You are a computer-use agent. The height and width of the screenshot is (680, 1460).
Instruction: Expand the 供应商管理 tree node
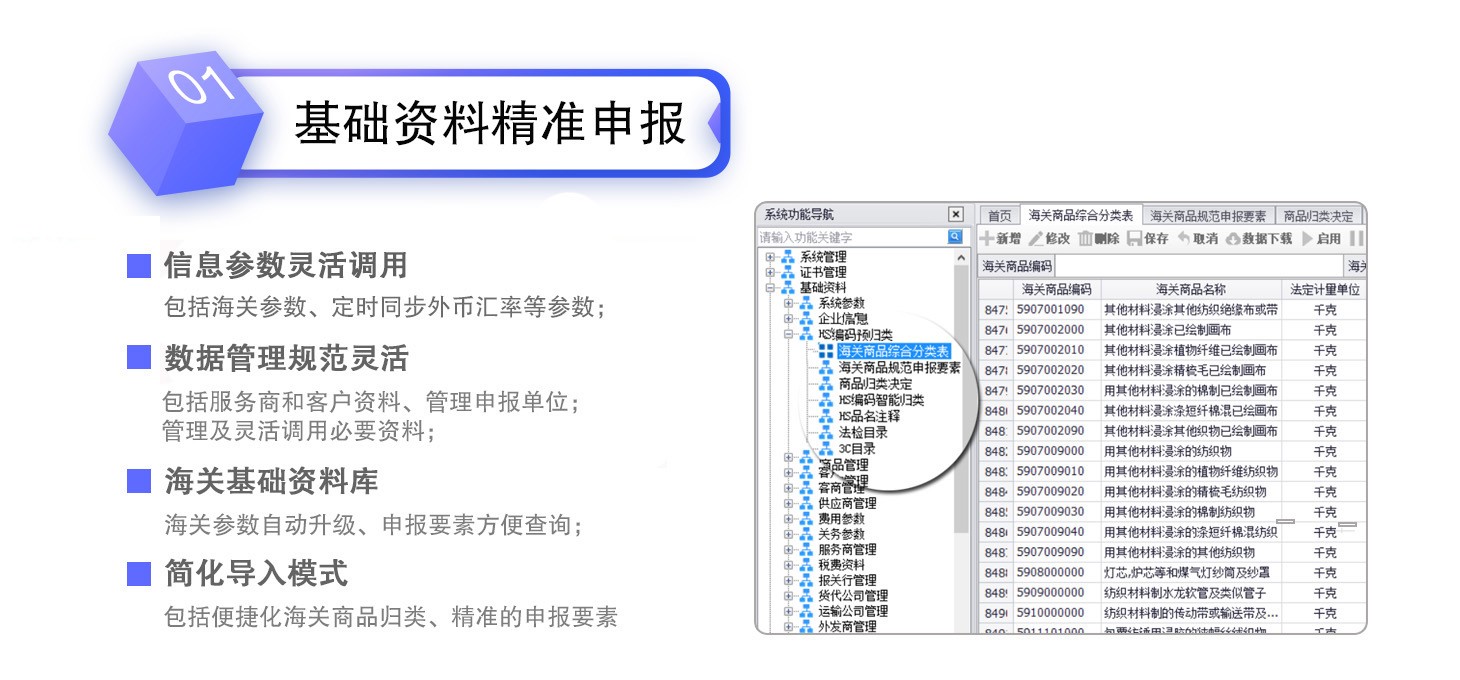tap(789, 504)
